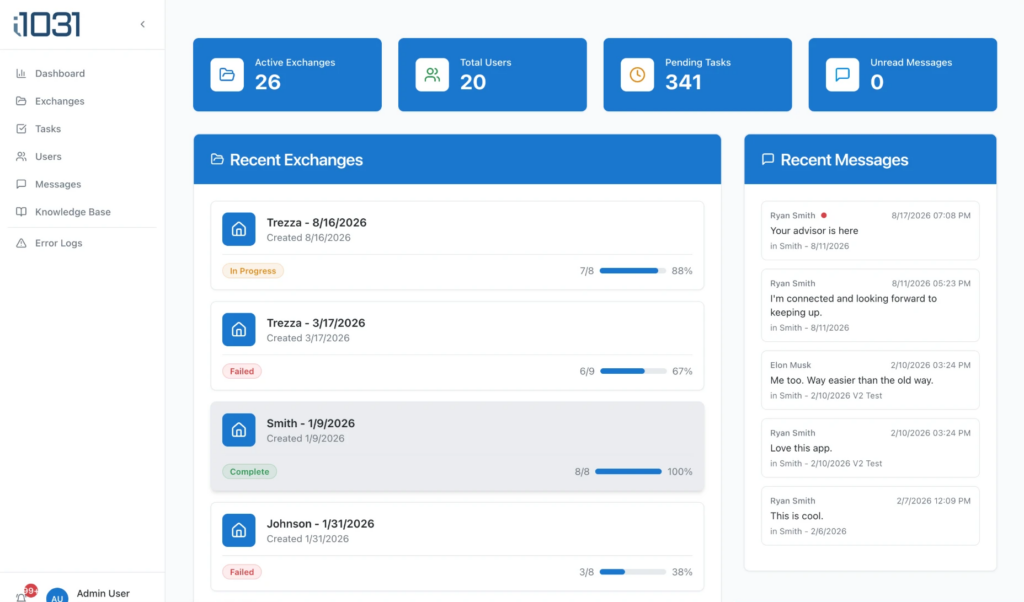Click the Messages speech bubble sidebar icon
Screen dimensions: 1024x602
21,184
